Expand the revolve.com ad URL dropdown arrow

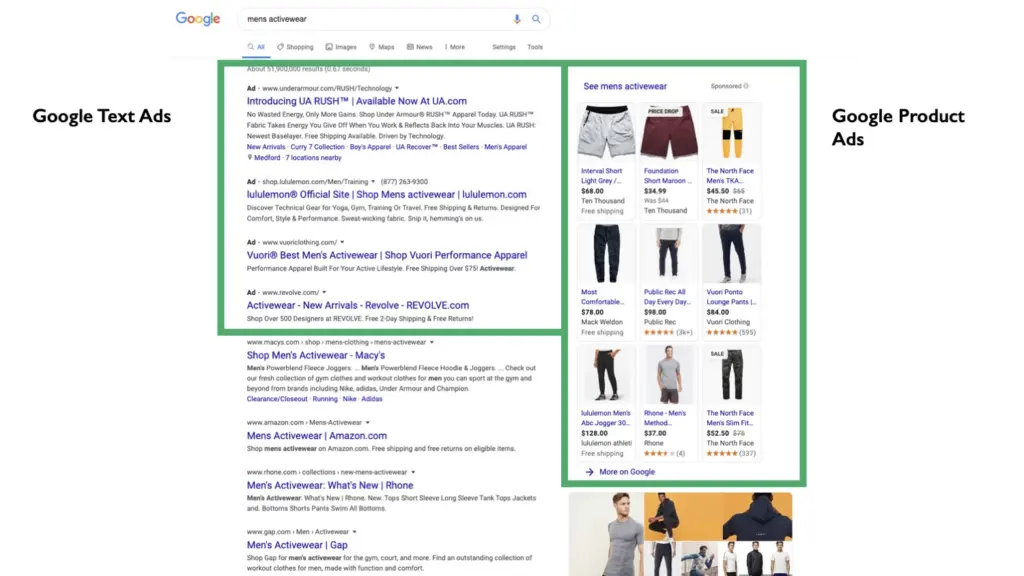(x=325, y=293)
